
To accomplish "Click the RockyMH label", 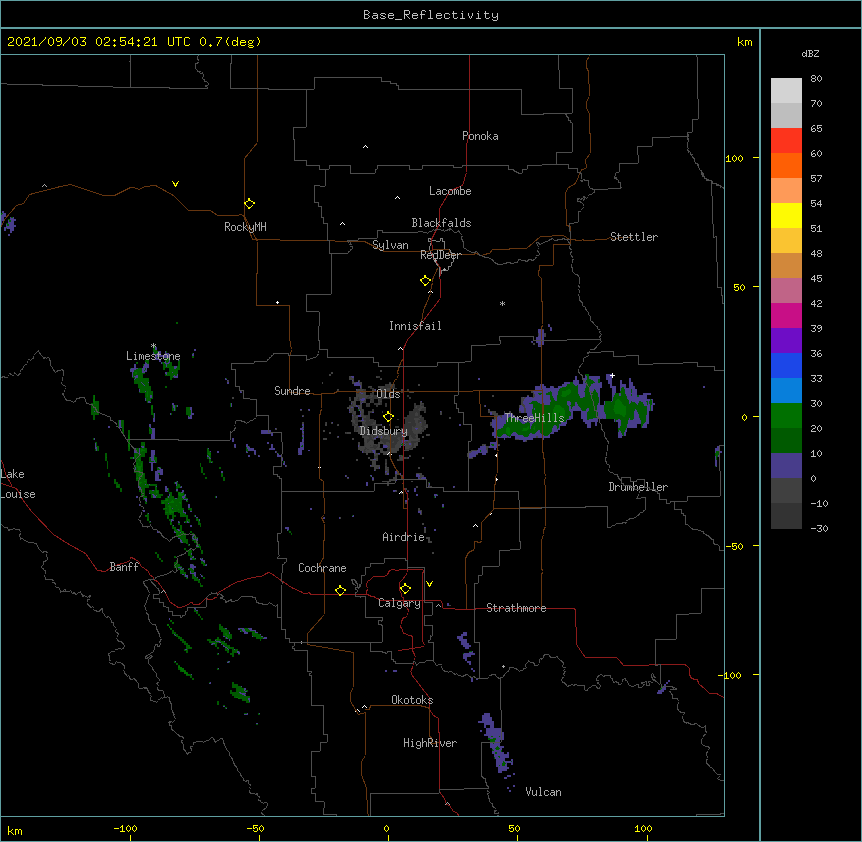I will pos(245,227).
